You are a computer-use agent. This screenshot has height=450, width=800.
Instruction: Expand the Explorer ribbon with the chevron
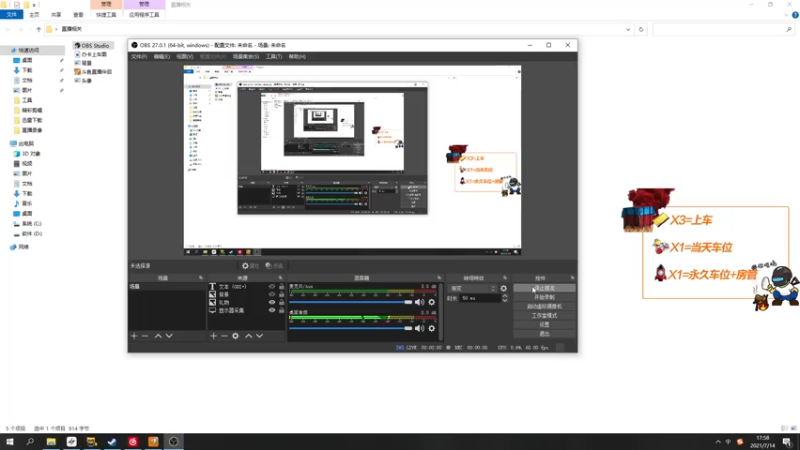[786, 15]
